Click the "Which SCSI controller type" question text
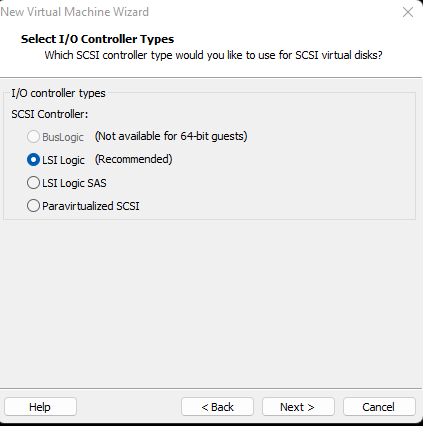The image size is (423, 426). (213, 55)
